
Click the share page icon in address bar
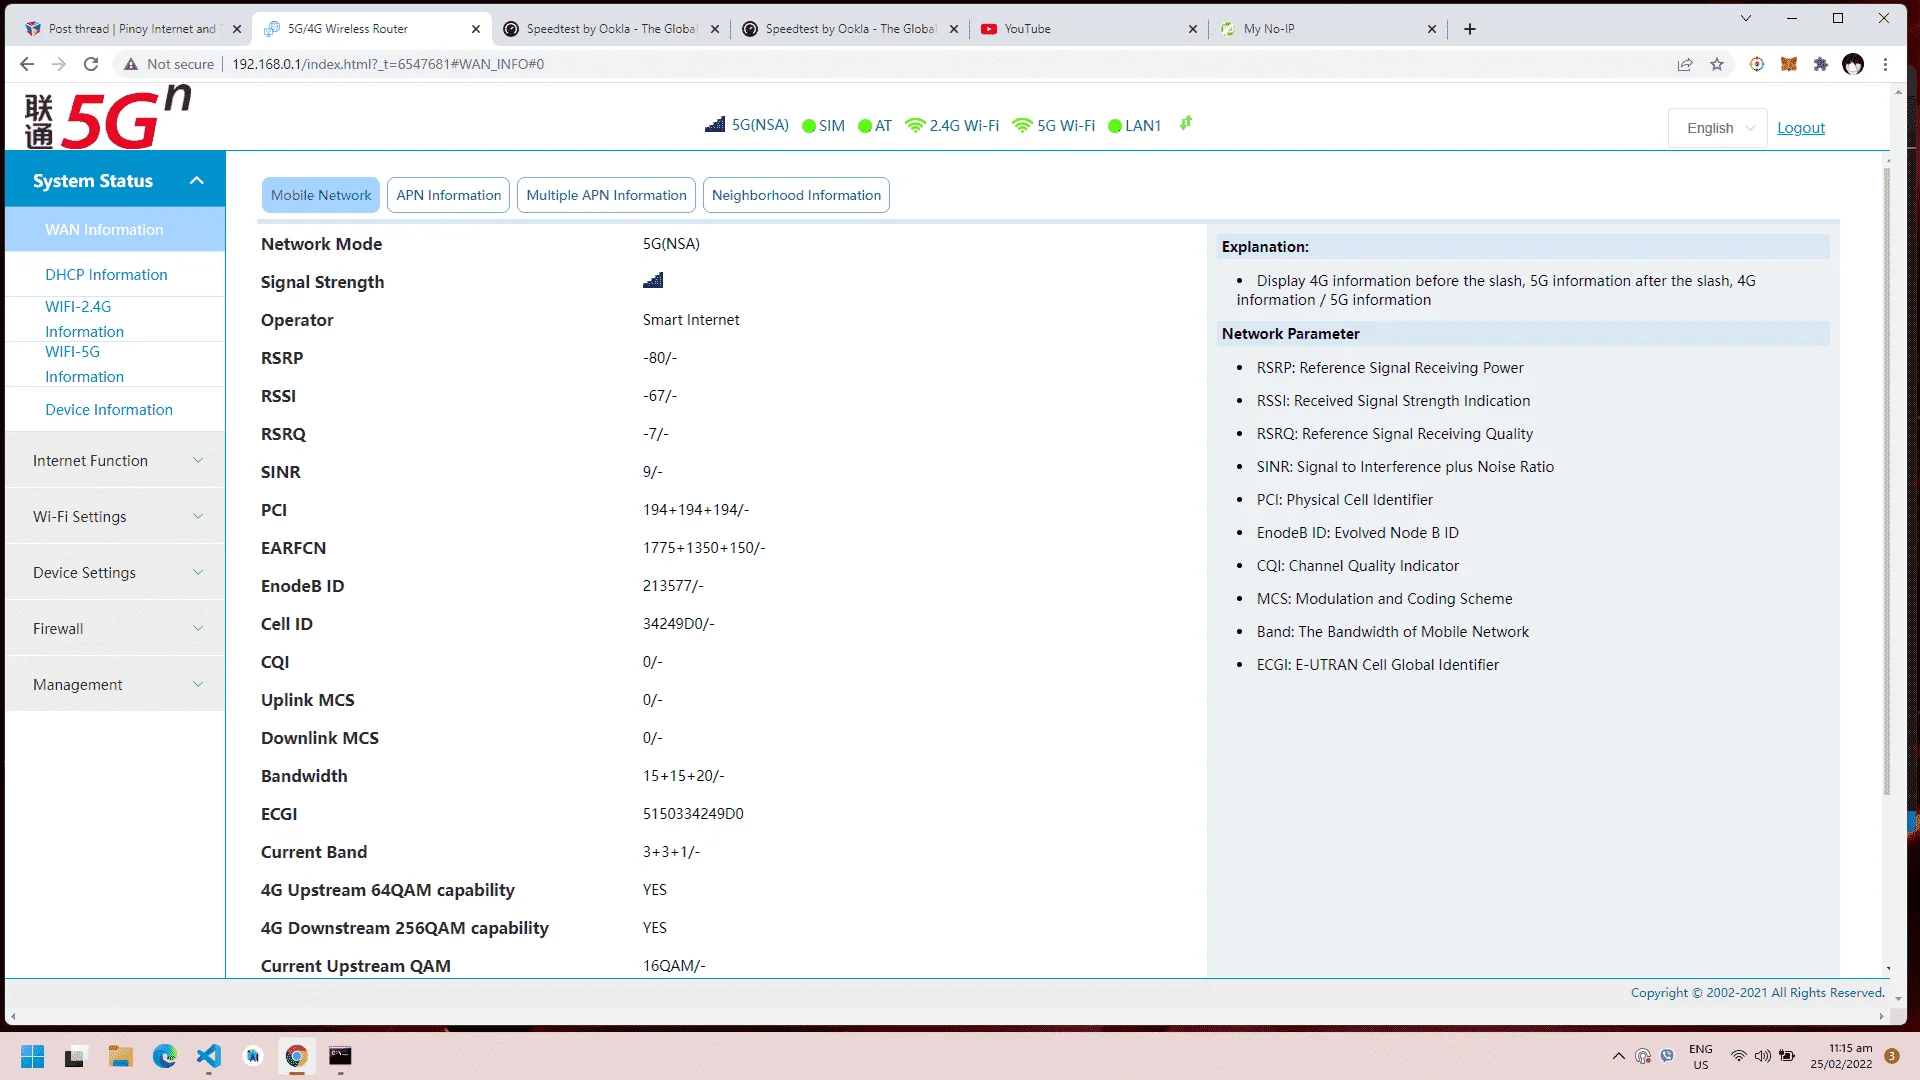[1685, 64]
